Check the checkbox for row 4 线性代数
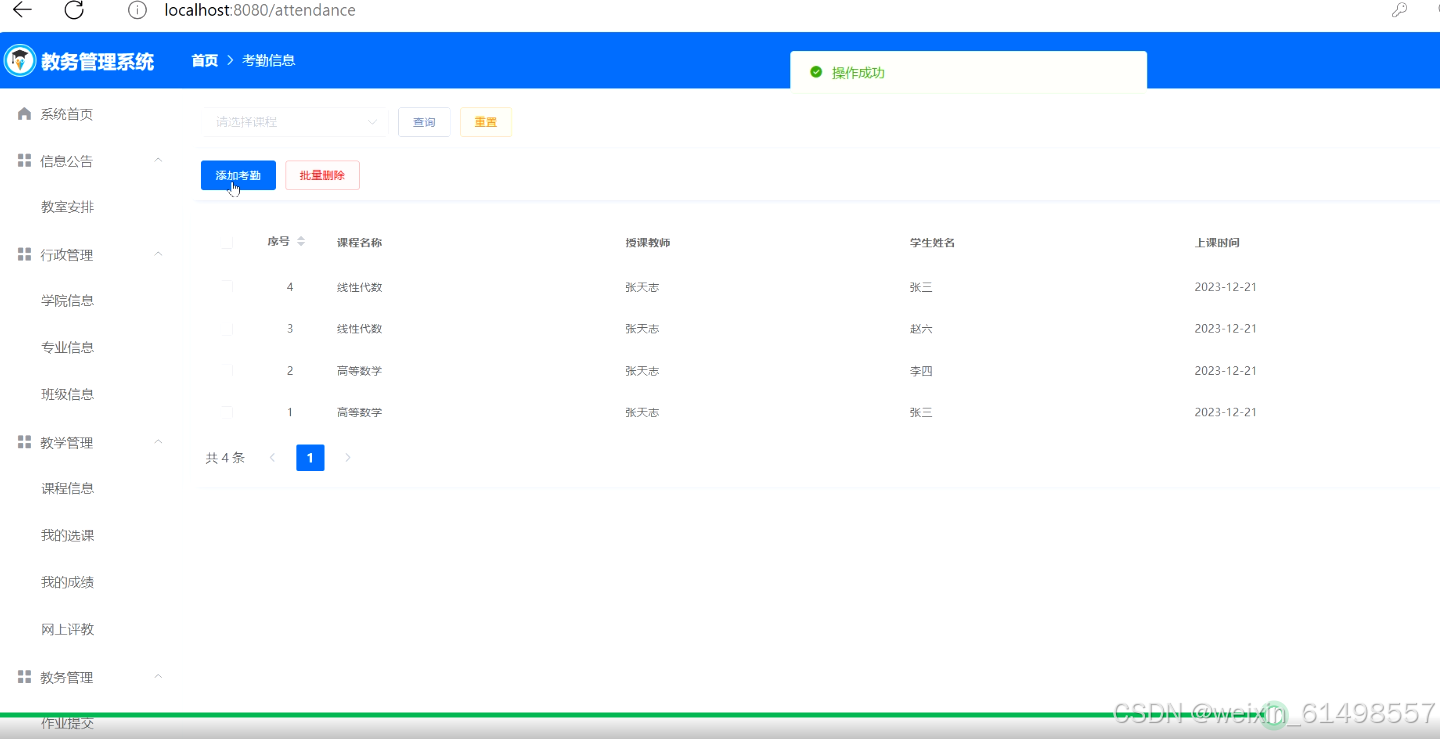1440x739 pixels. point(226,287)
